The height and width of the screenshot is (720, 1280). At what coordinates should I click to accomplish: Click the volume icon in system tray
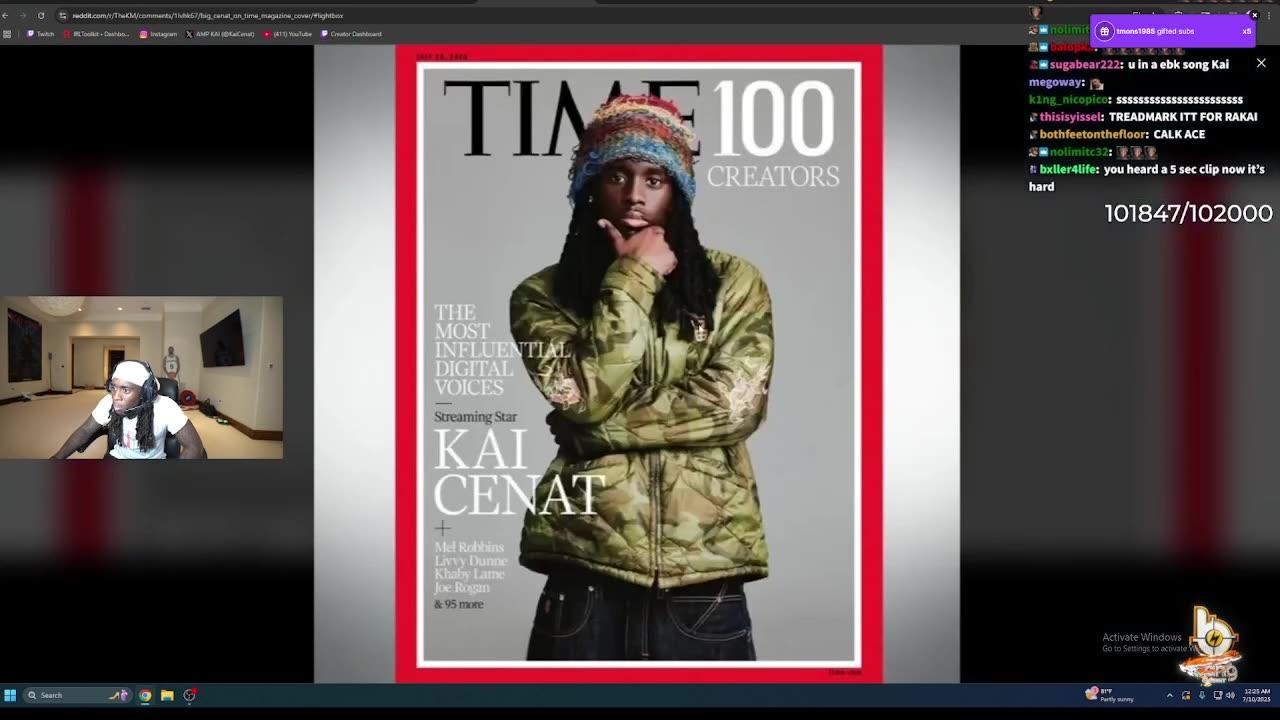pyautogui.click(x=1230, y=695)
